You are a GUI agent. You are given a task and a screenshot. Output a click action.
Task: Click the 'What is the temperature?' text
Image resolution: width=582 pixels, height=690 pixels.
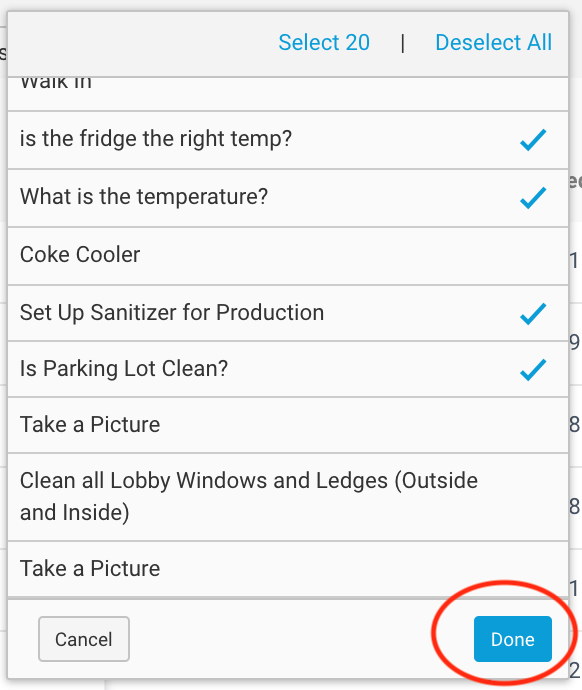pos(144,196)
